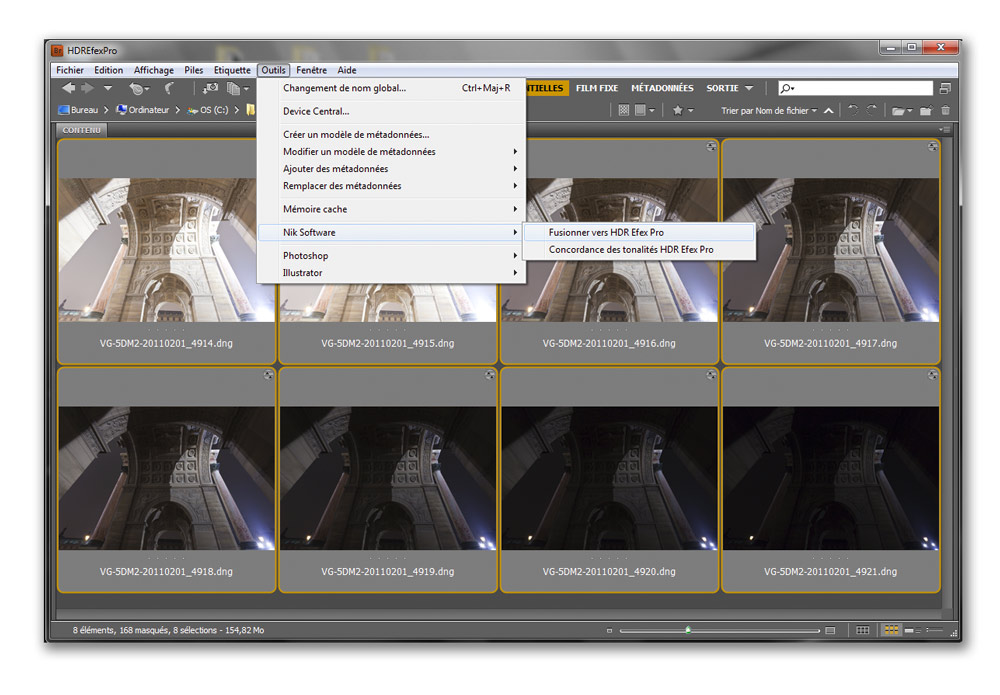Open the Affichage menu

click(154, 70)
